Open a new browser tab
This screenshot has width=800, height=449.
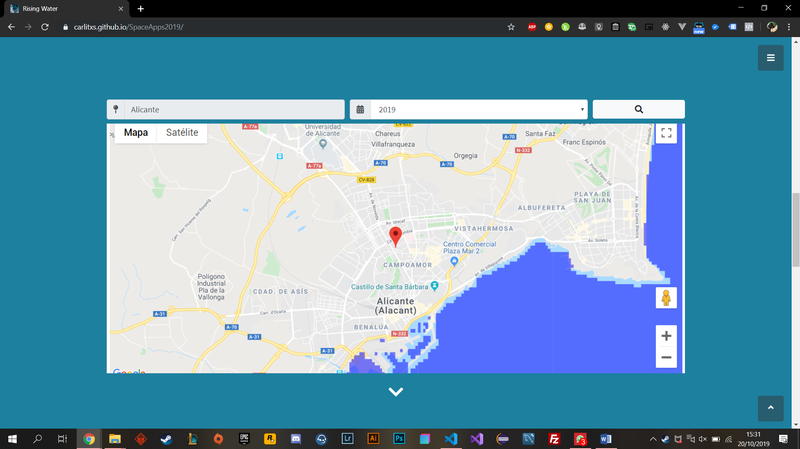pyautogui.click(x=141, y=9)
